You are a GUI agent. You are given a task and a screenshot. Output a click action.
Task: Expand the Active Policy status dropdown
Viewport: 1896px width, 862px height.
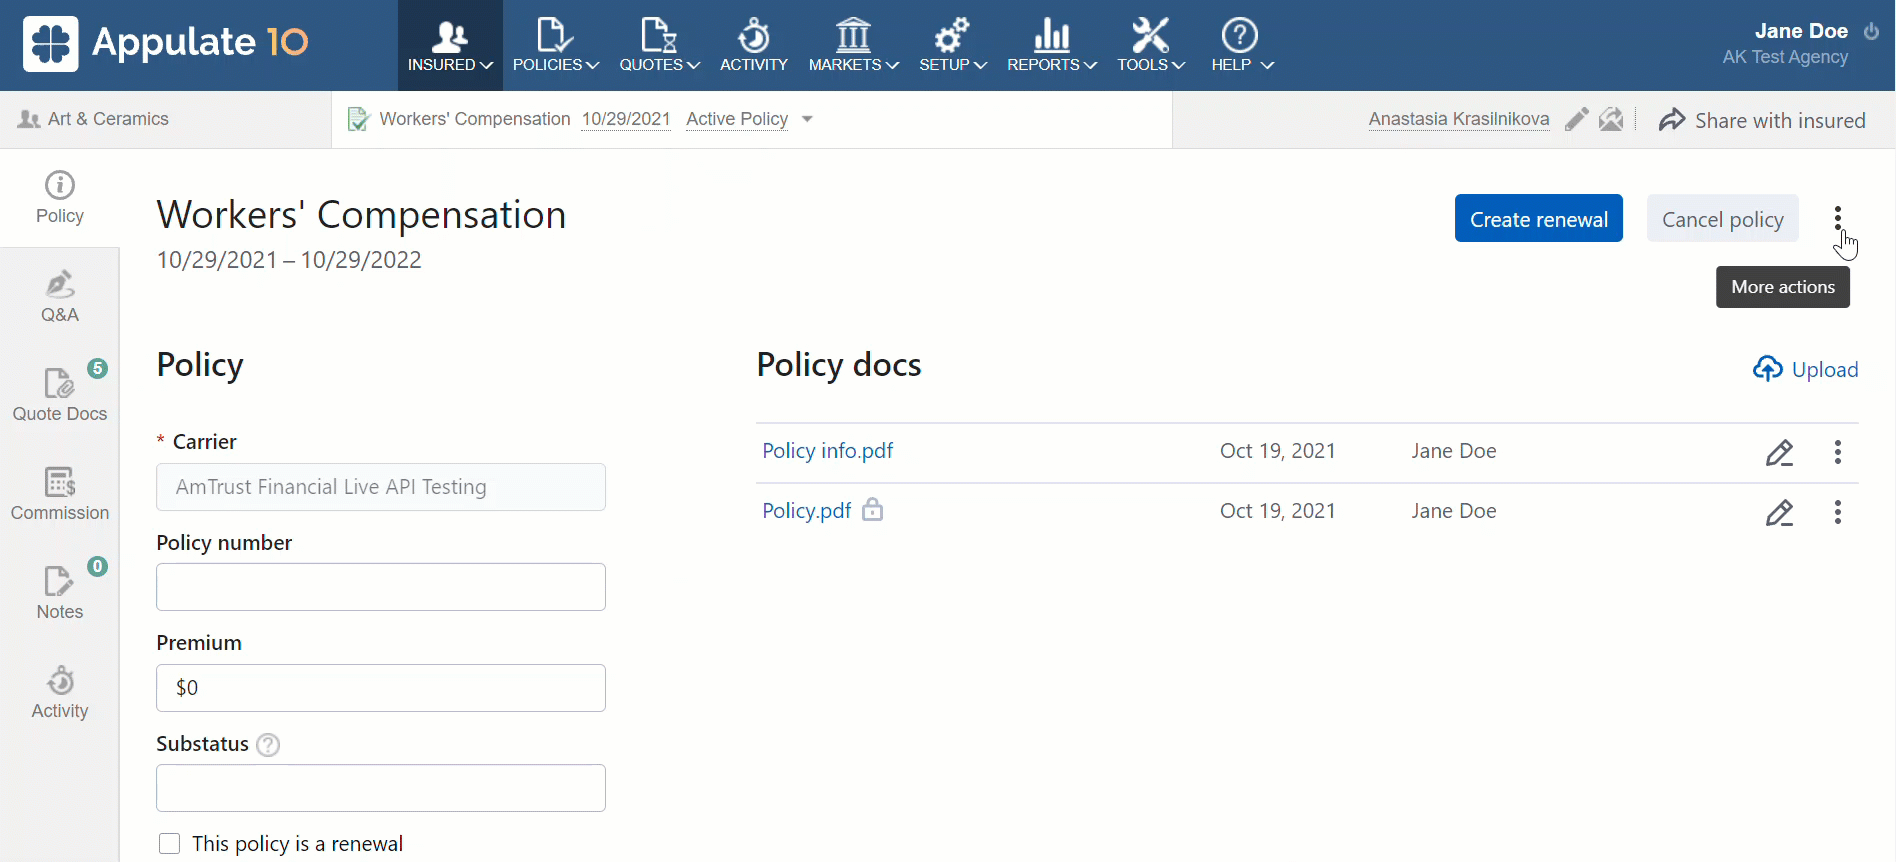(807, 119)
